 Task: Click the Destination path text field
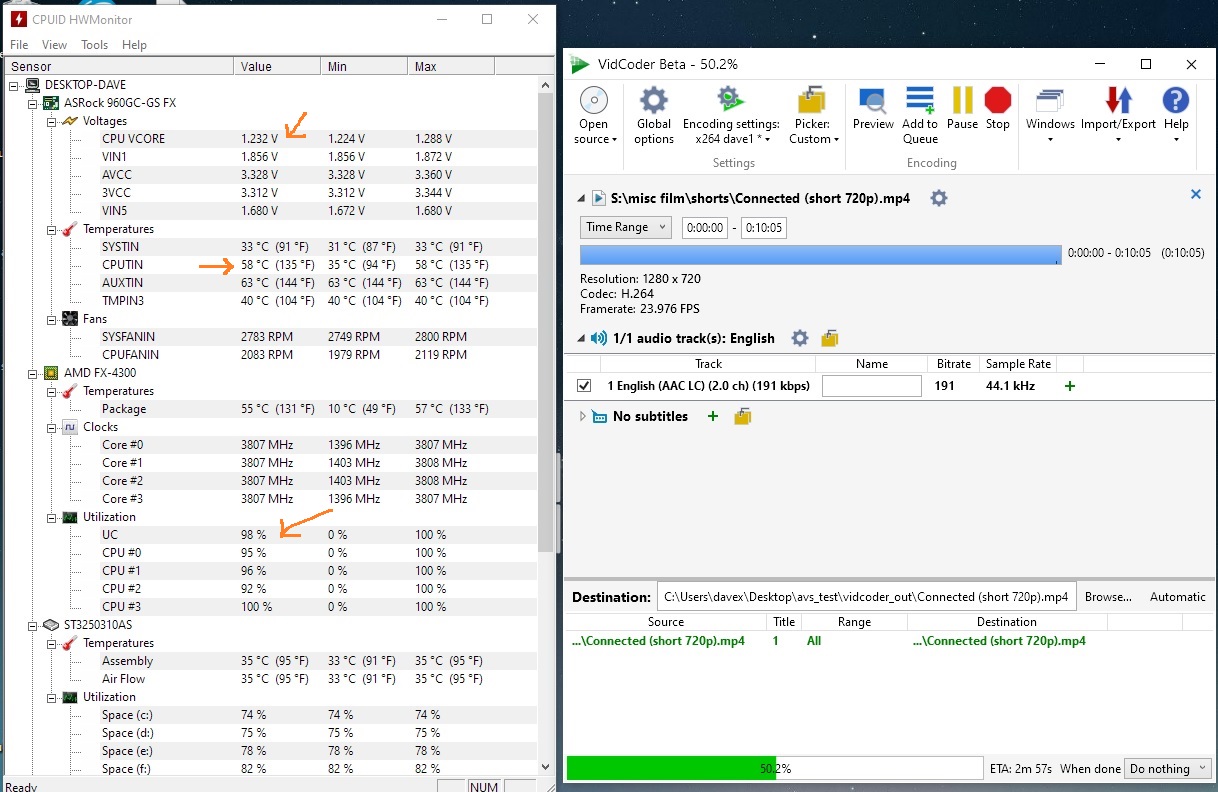pyautogui.click(x=866, y=597)
